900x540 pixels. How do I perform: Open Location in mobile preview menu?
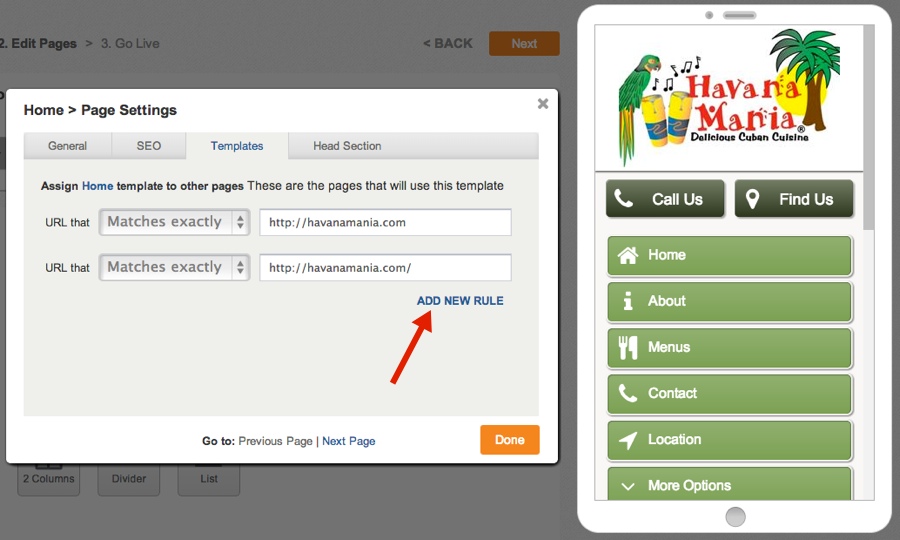click(x=730, y=440)
